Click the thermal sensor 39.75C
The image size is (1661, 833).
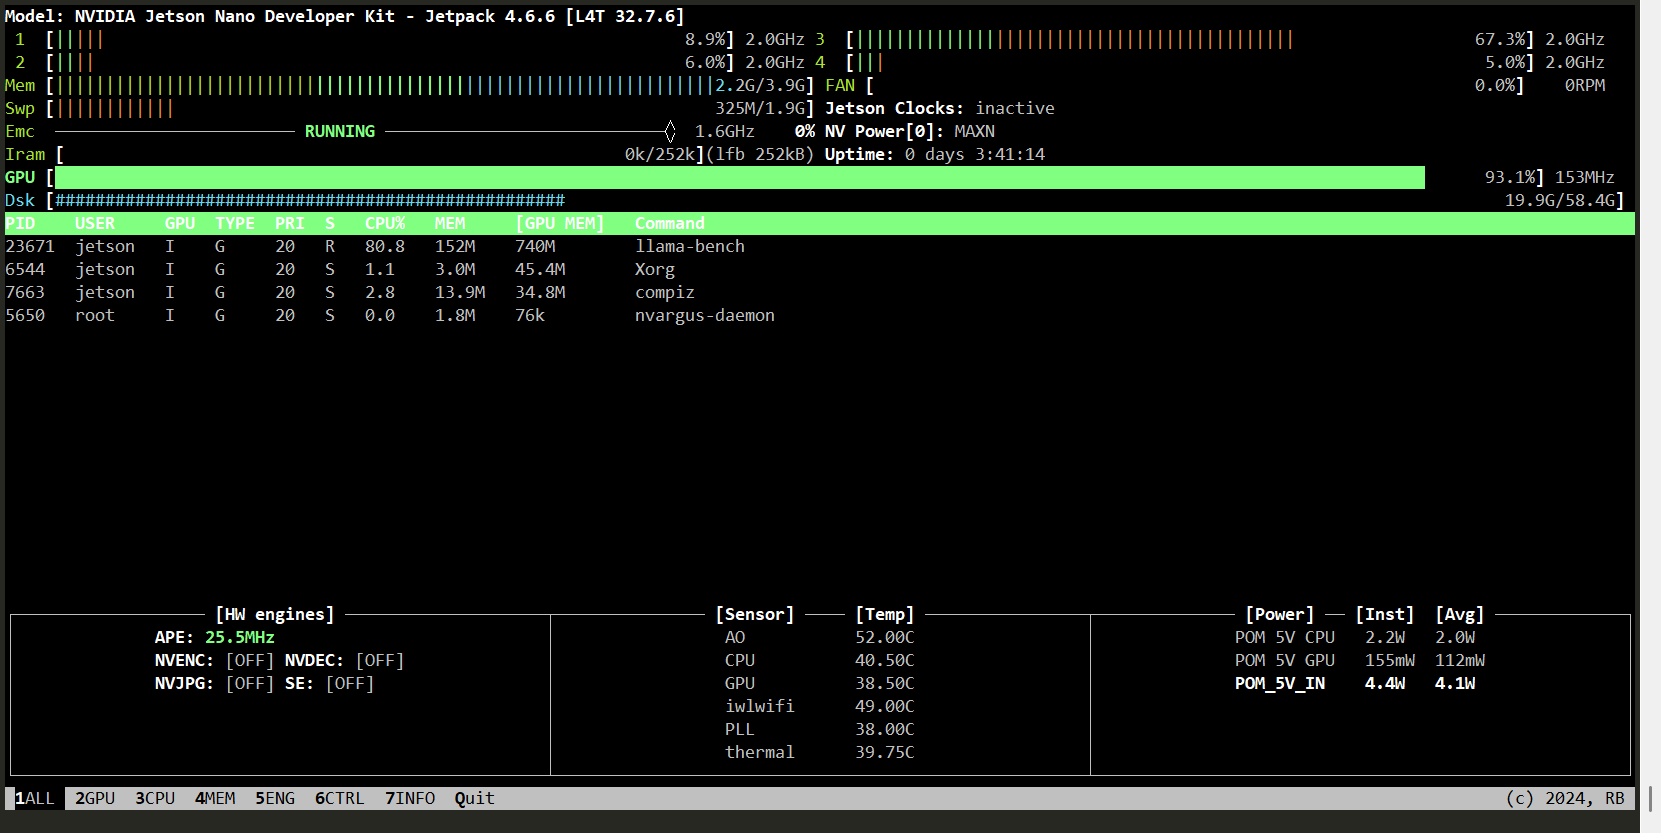coord(885,753)
